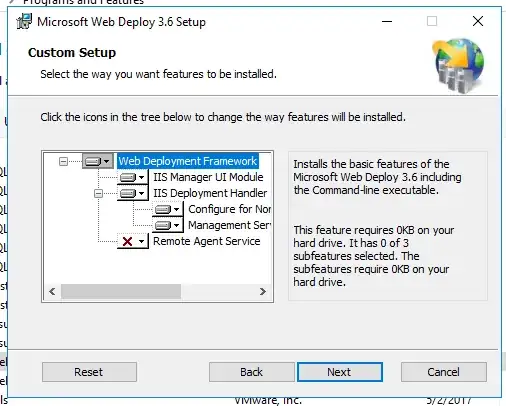This screenshot has width=506, height=406.
Task: Select IIS Manager UI Module item
Action: pos(208,177)
